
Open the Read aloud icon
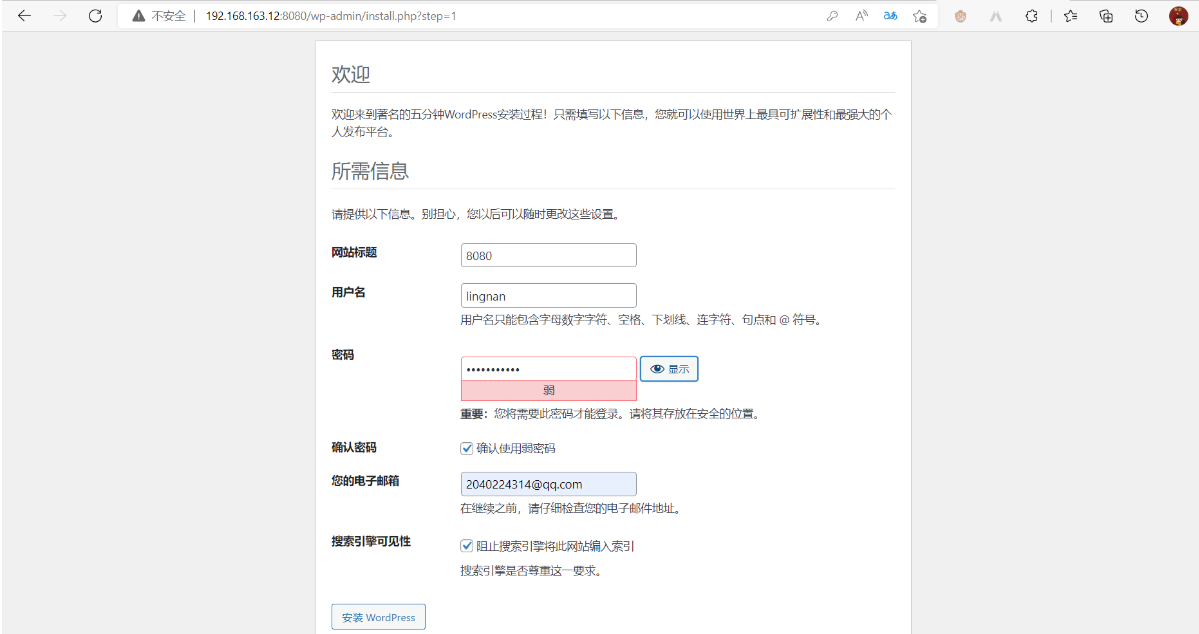[861, 15]
